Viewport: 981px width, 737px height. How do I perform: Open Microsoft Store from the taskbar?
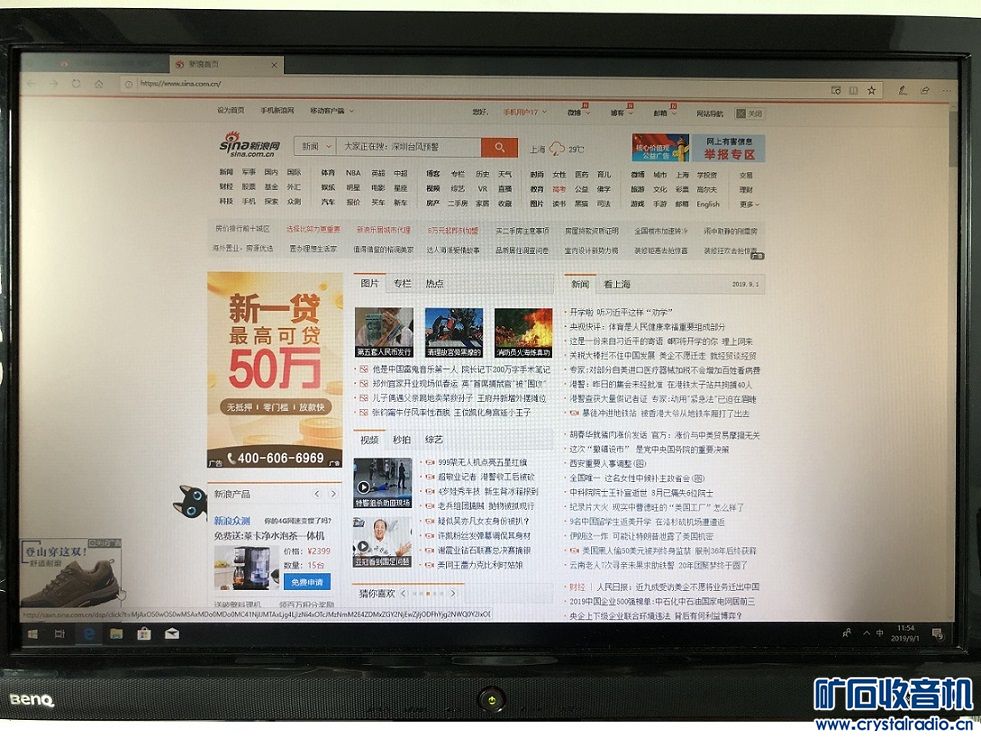(x=144, y=634)
